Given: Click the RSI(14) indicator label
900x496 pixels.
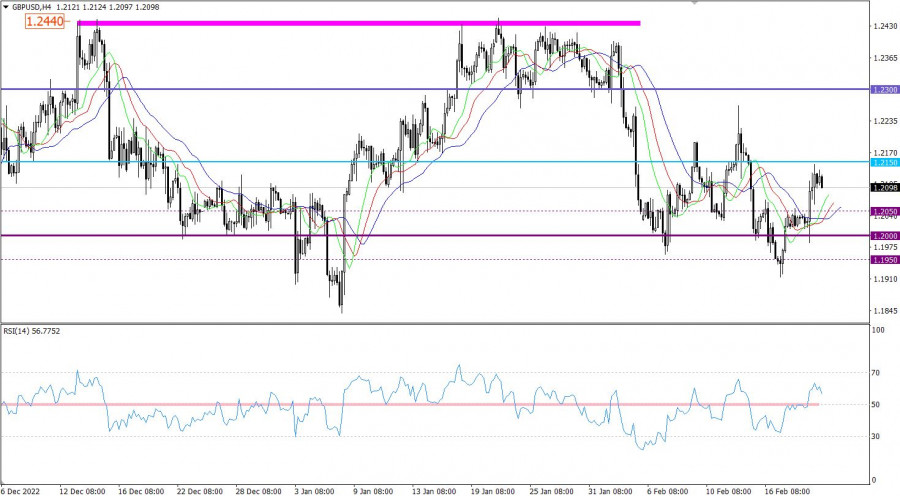Looking at the screenshot, I should (30, 328).
